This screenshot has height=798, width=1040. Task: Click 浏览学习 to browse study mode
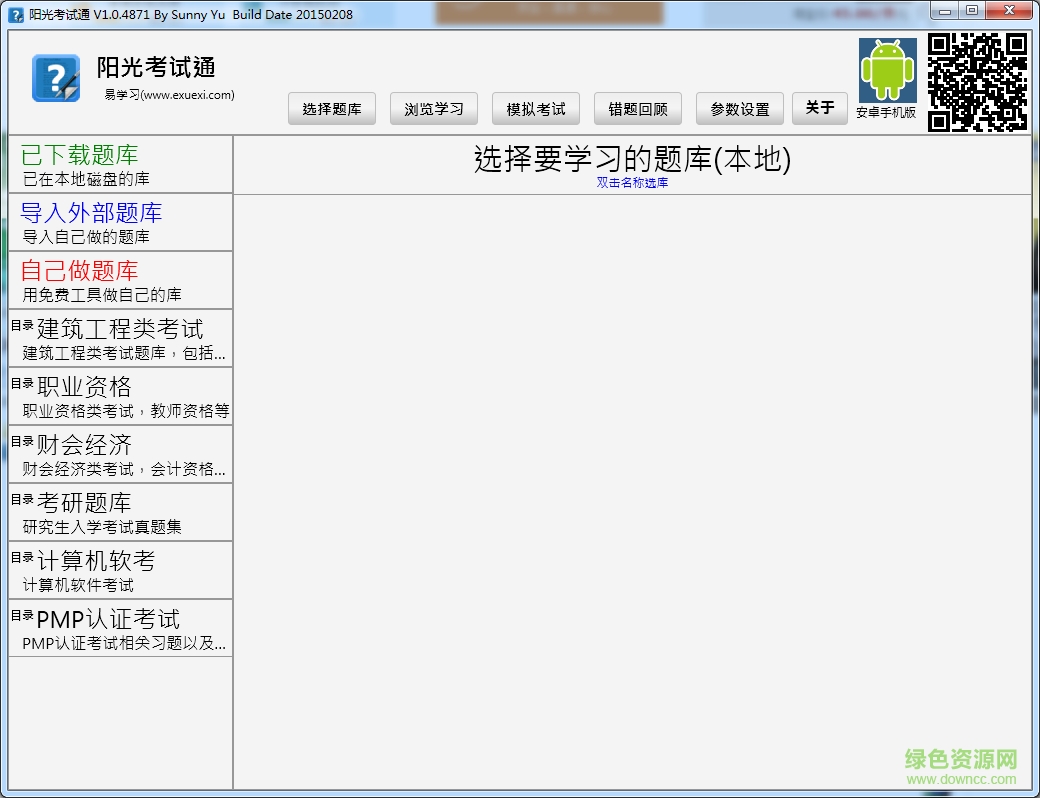433,108
